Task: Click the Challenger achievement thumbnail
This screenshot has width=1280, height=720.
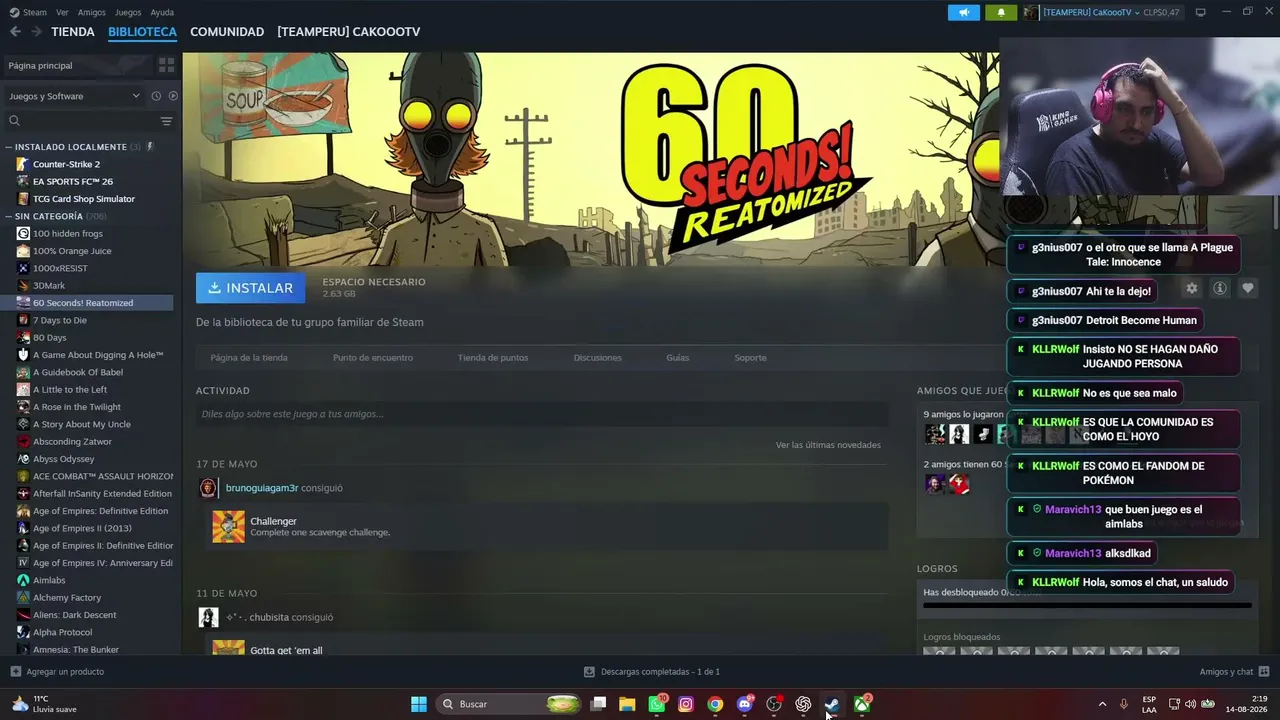Action: (228, 527)
